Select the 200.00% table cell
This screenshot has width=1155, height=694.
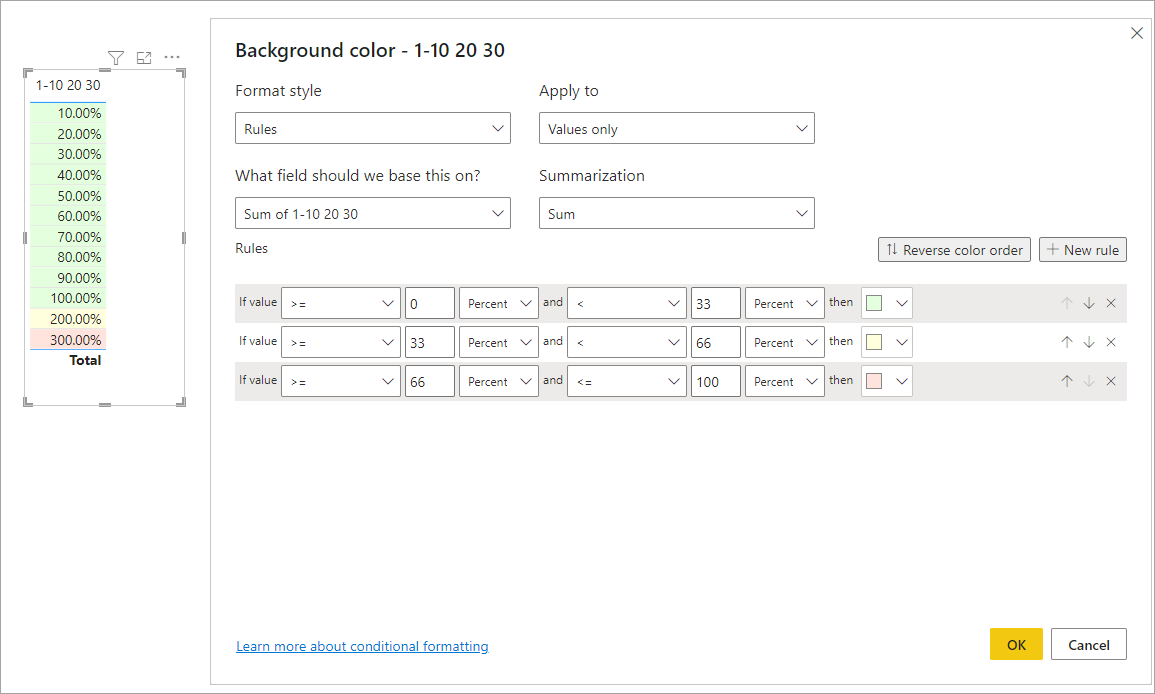(x=69, y=319)
